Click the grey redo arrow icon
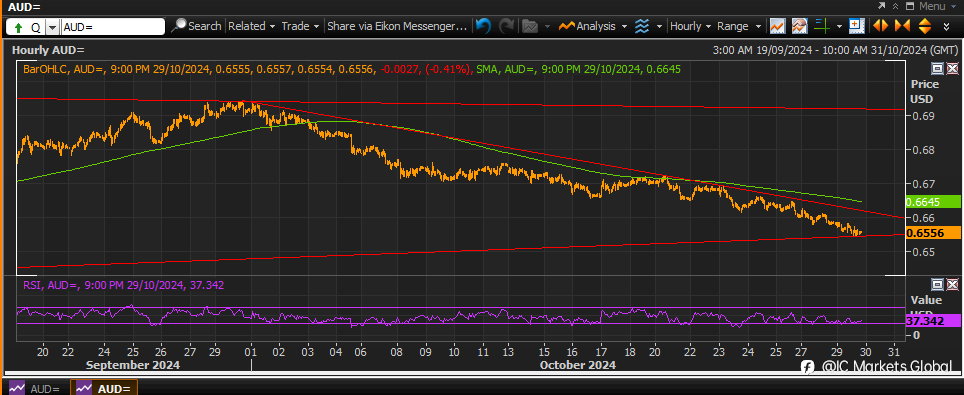 (507, 26)
